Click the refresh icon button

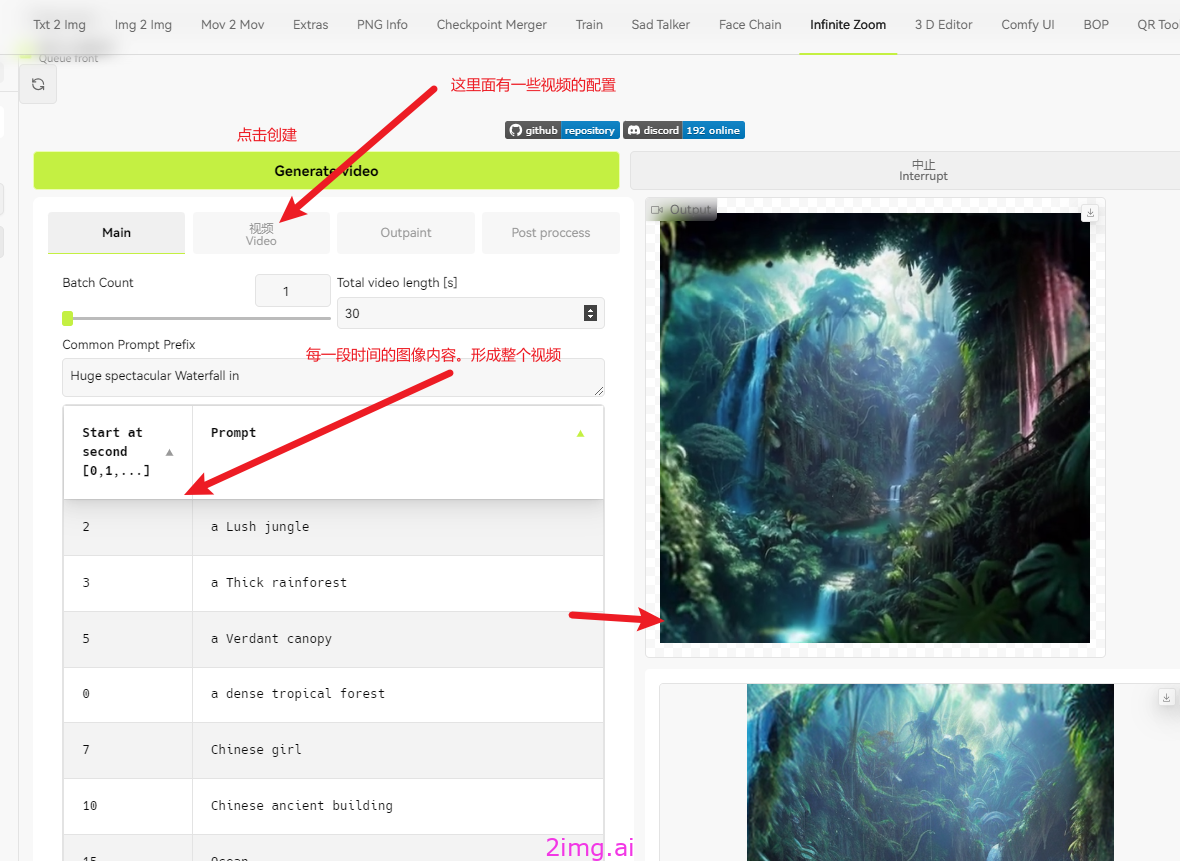click(x=38, y=84)
